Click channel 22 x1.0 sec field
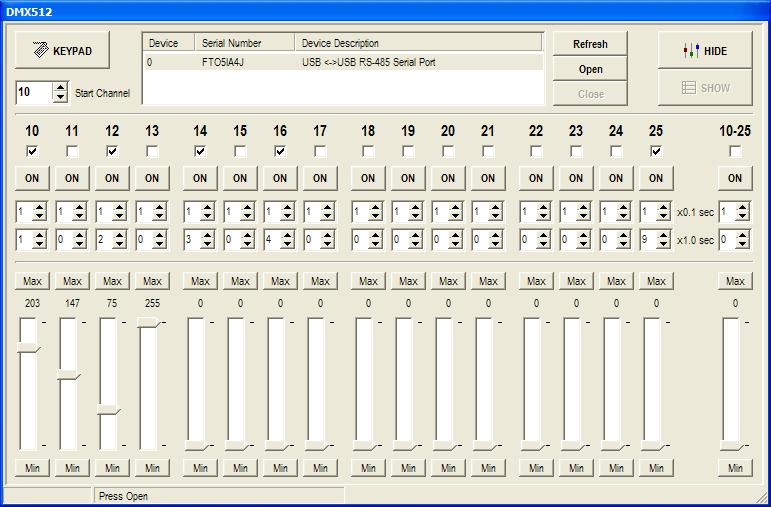 pos(528,240)
